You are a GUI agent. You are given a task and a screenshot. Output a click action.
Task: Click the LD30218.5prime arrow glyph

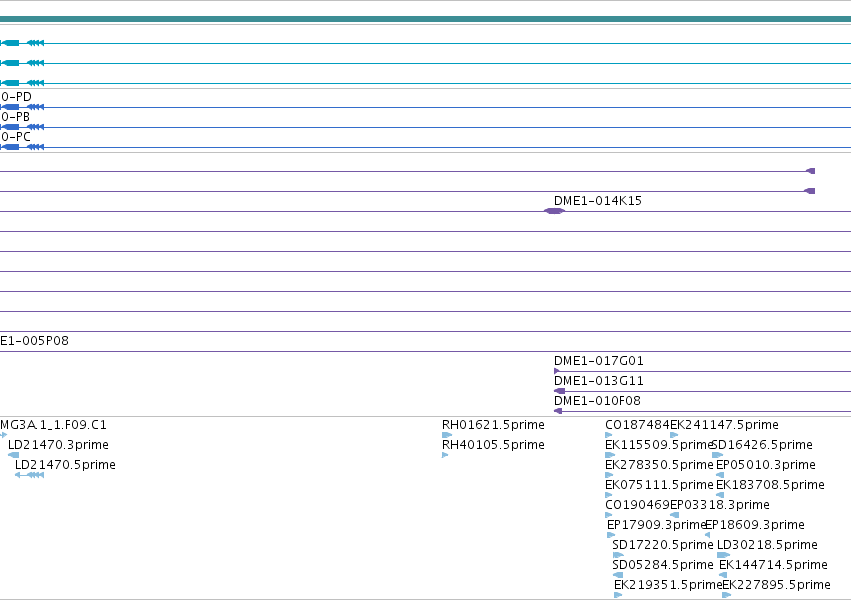pos(723,555)
